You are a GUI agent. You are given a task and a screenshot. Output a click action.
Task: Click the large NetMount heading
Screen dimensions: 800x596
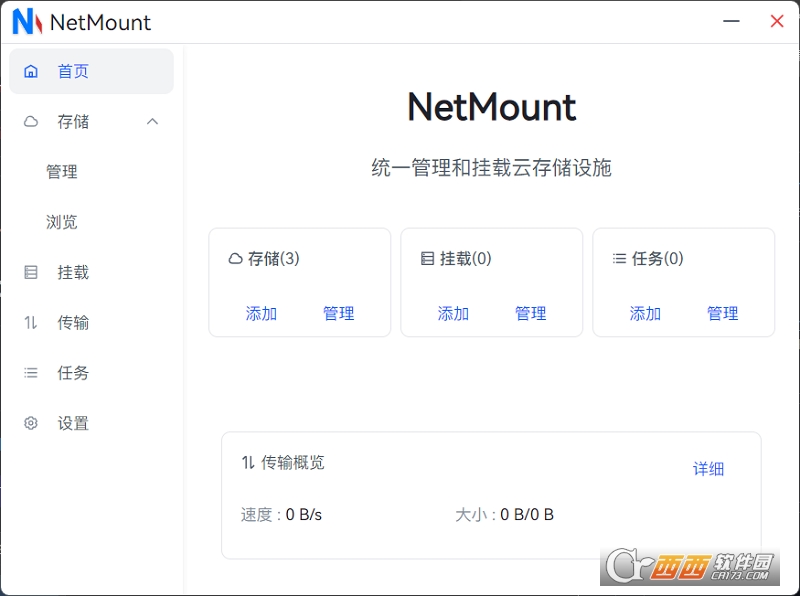point(492,107)
